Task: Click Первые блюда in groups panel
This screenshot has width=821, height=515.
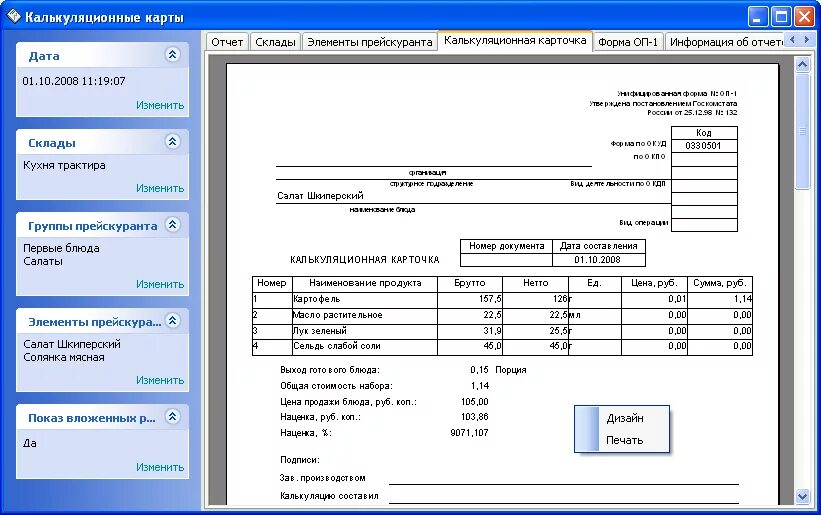Action: pos(61,248)
